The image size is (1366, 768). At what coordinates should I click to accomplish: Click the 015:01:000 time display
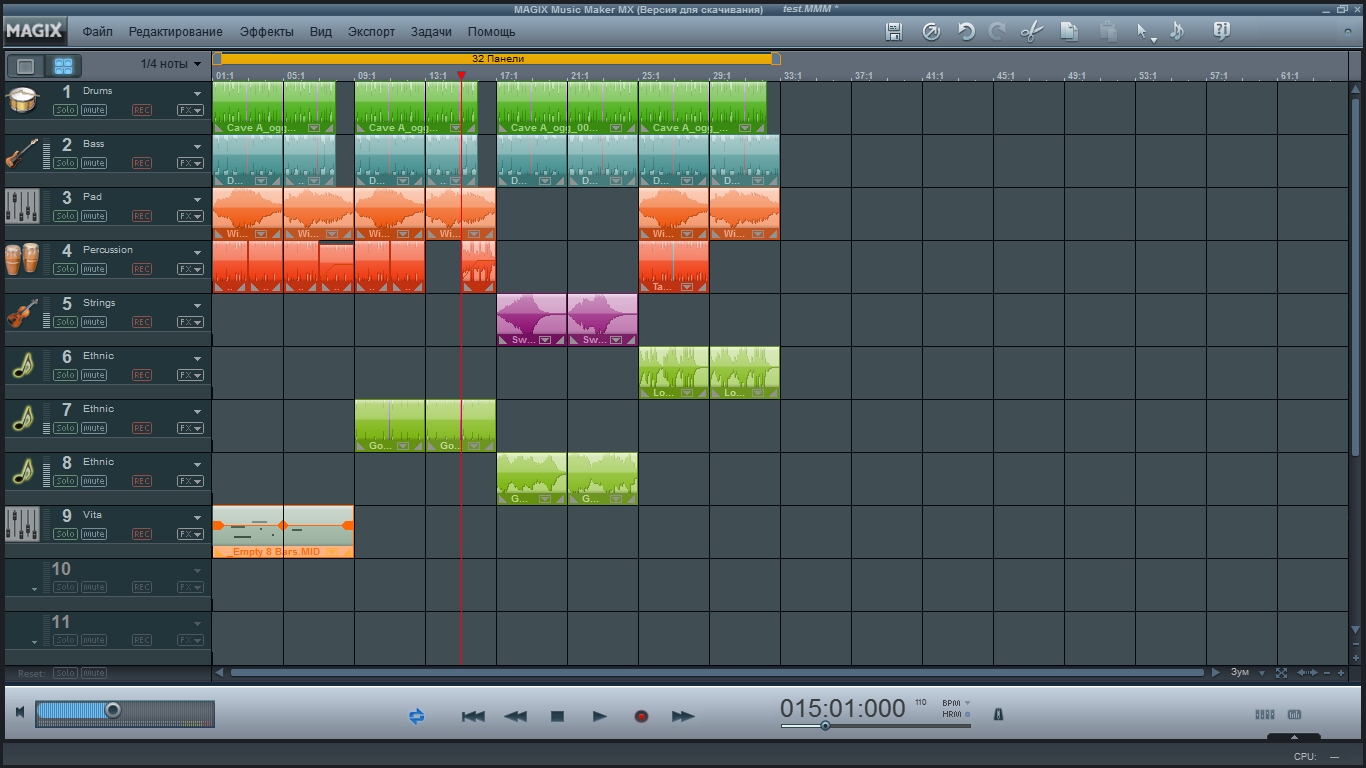point(843,709)
